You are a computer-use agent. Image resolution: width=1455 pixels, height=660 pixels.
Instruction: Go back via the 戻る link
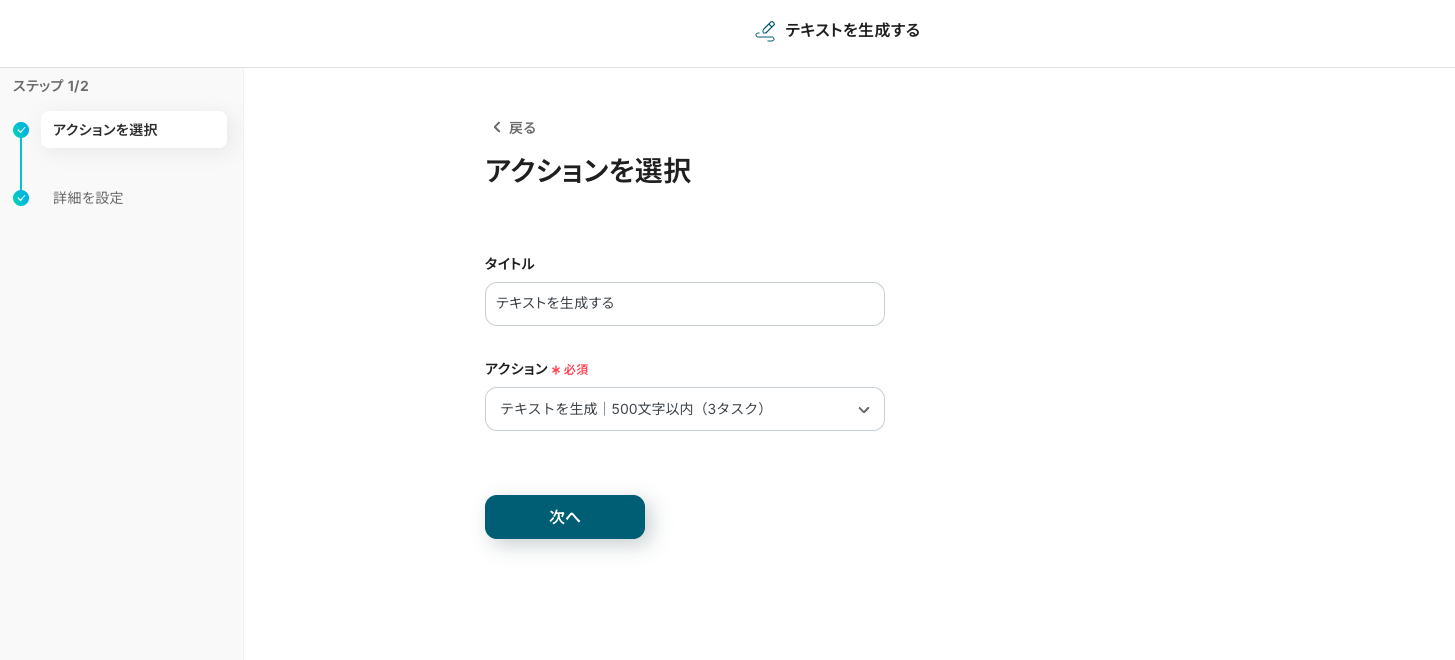522,128
